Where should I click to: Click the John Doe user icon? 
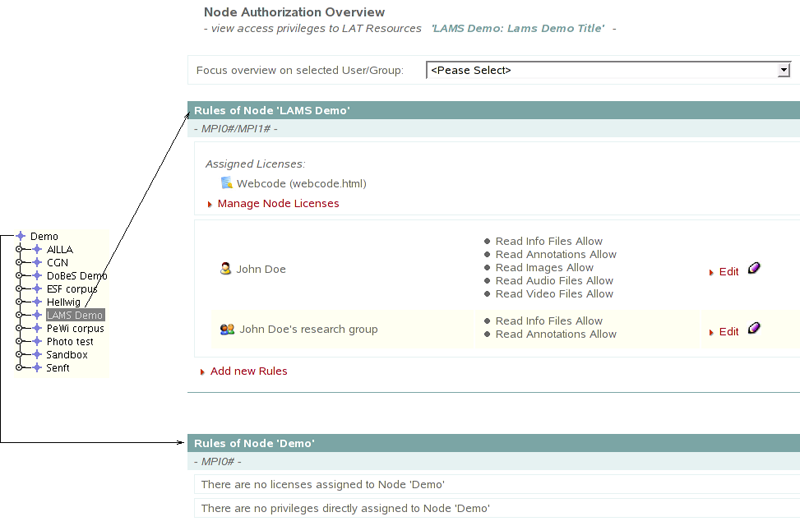pyautogui.click(x=226, y=268)
